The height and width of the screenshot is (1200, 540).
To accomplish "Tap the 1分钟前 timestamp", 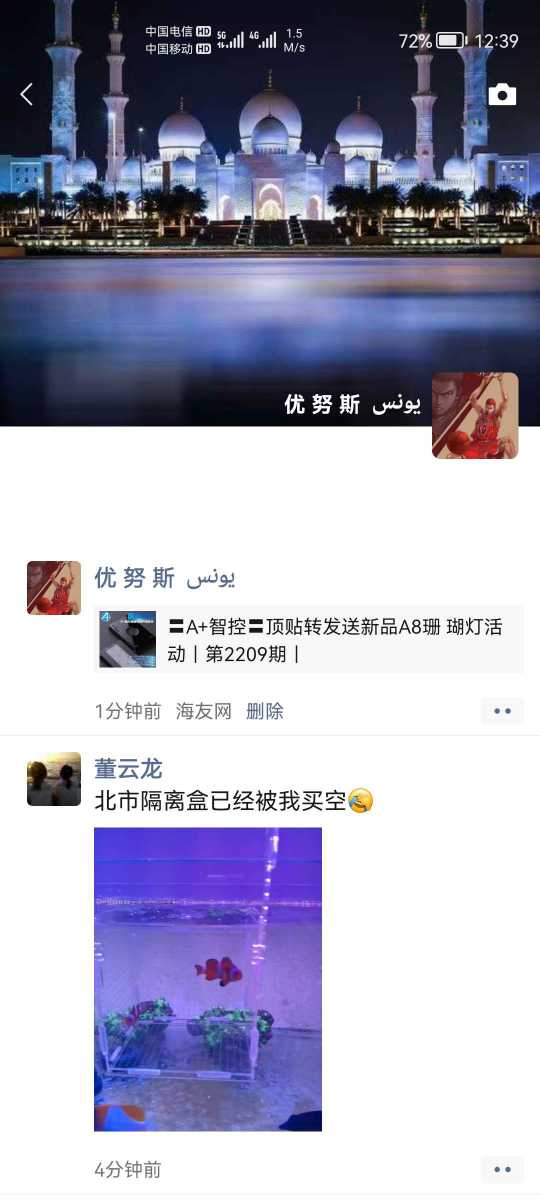I will pos(128,711).
